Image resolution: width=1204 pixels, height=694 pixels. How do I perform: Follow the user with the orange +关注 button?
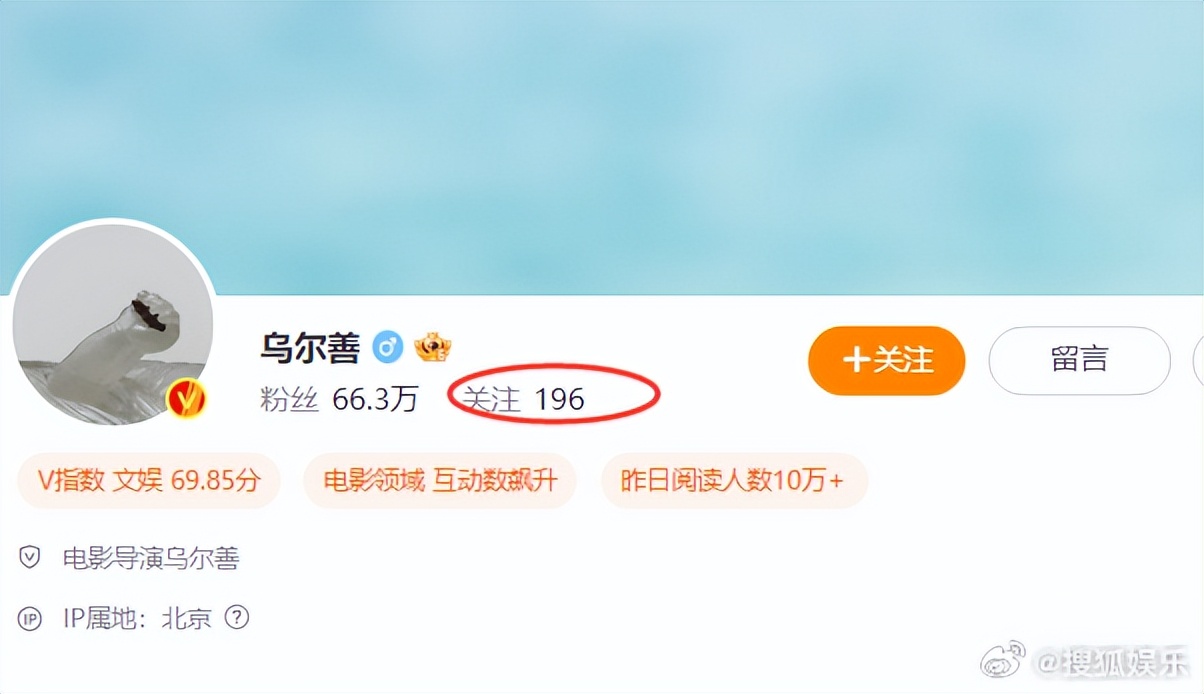point(886,360)
